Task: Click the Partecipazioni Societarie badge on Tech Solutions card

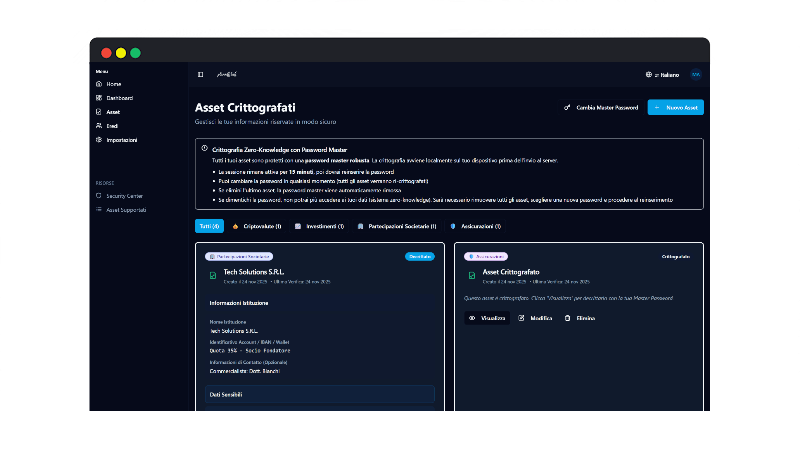Action: pyautogui.click(x=239, y=257)
